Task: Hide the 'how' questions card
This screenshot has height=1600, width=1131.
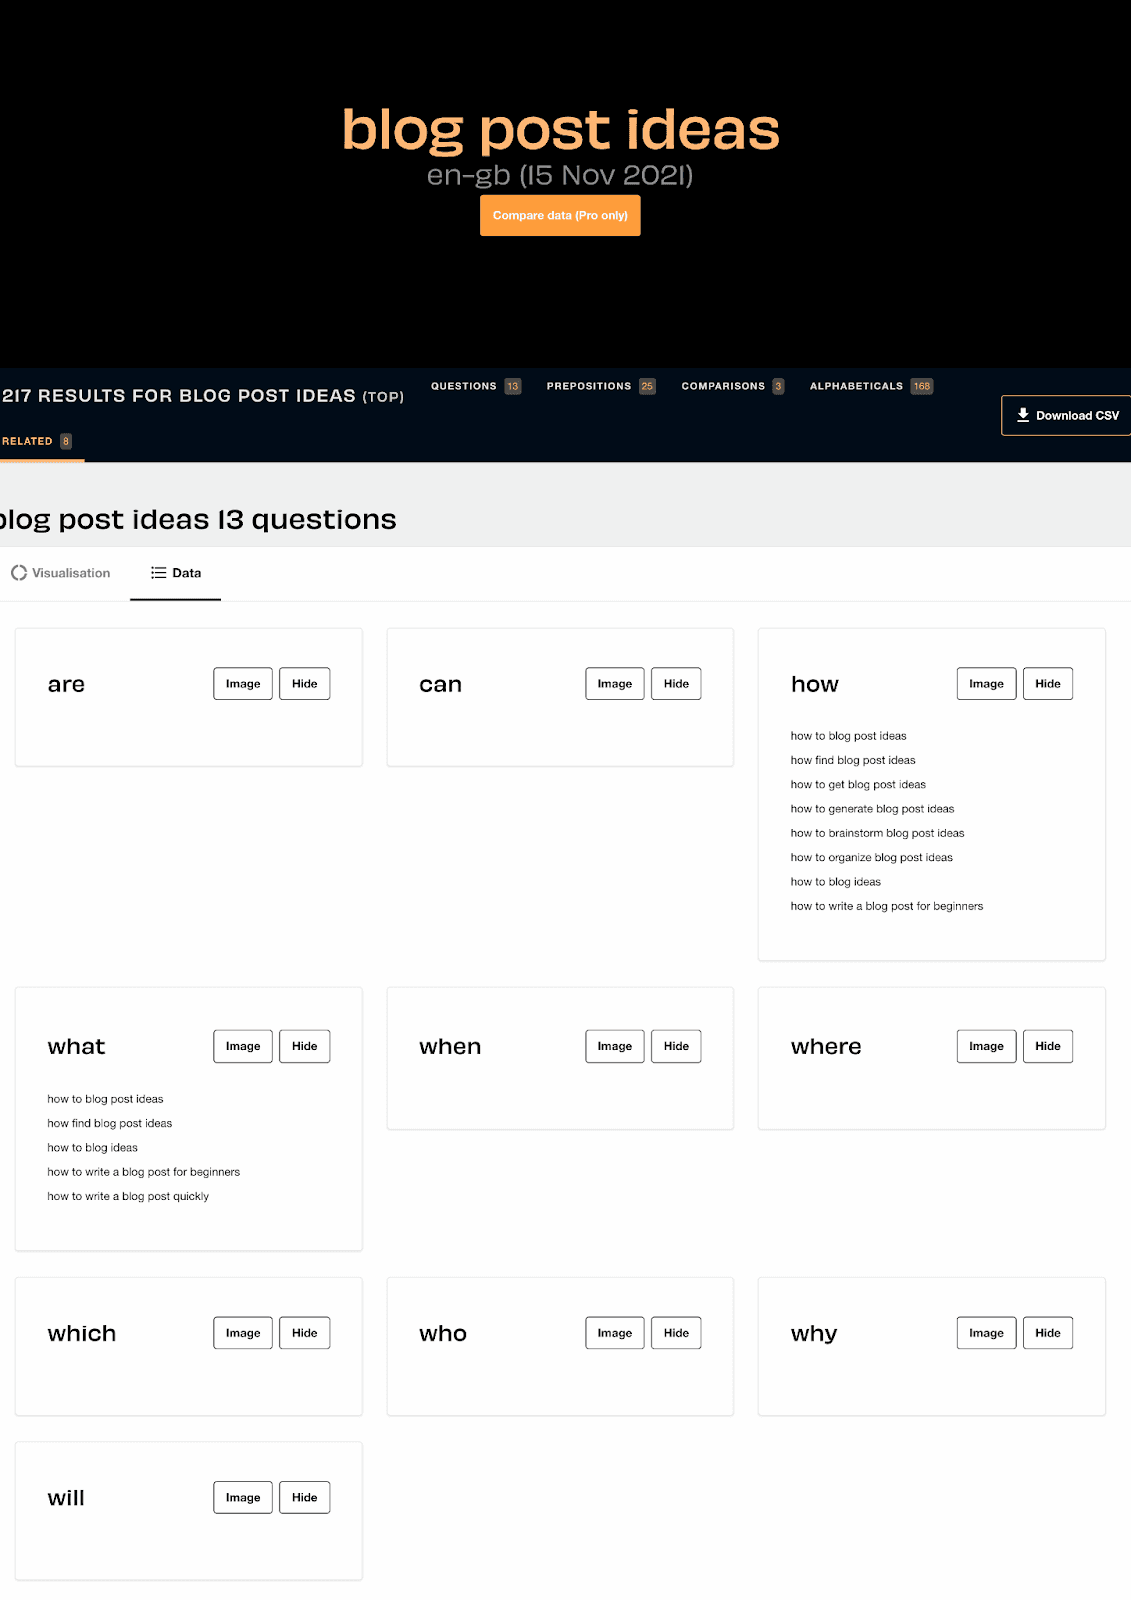Action: pos(1047,684)
